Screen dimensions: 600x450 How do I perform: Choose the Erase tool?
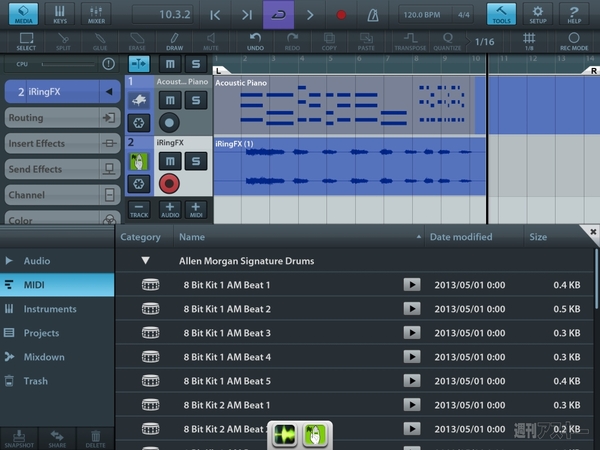pos(137,41)
